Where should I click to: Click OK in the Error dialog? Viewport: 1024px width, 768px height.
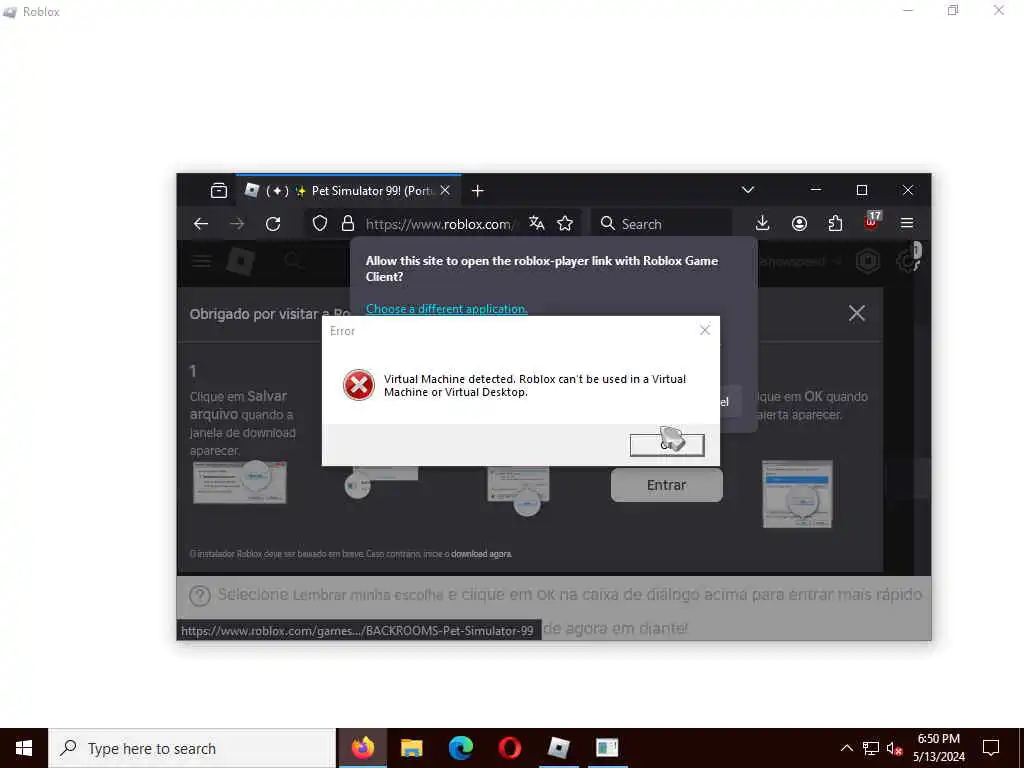tap(667, 445)
